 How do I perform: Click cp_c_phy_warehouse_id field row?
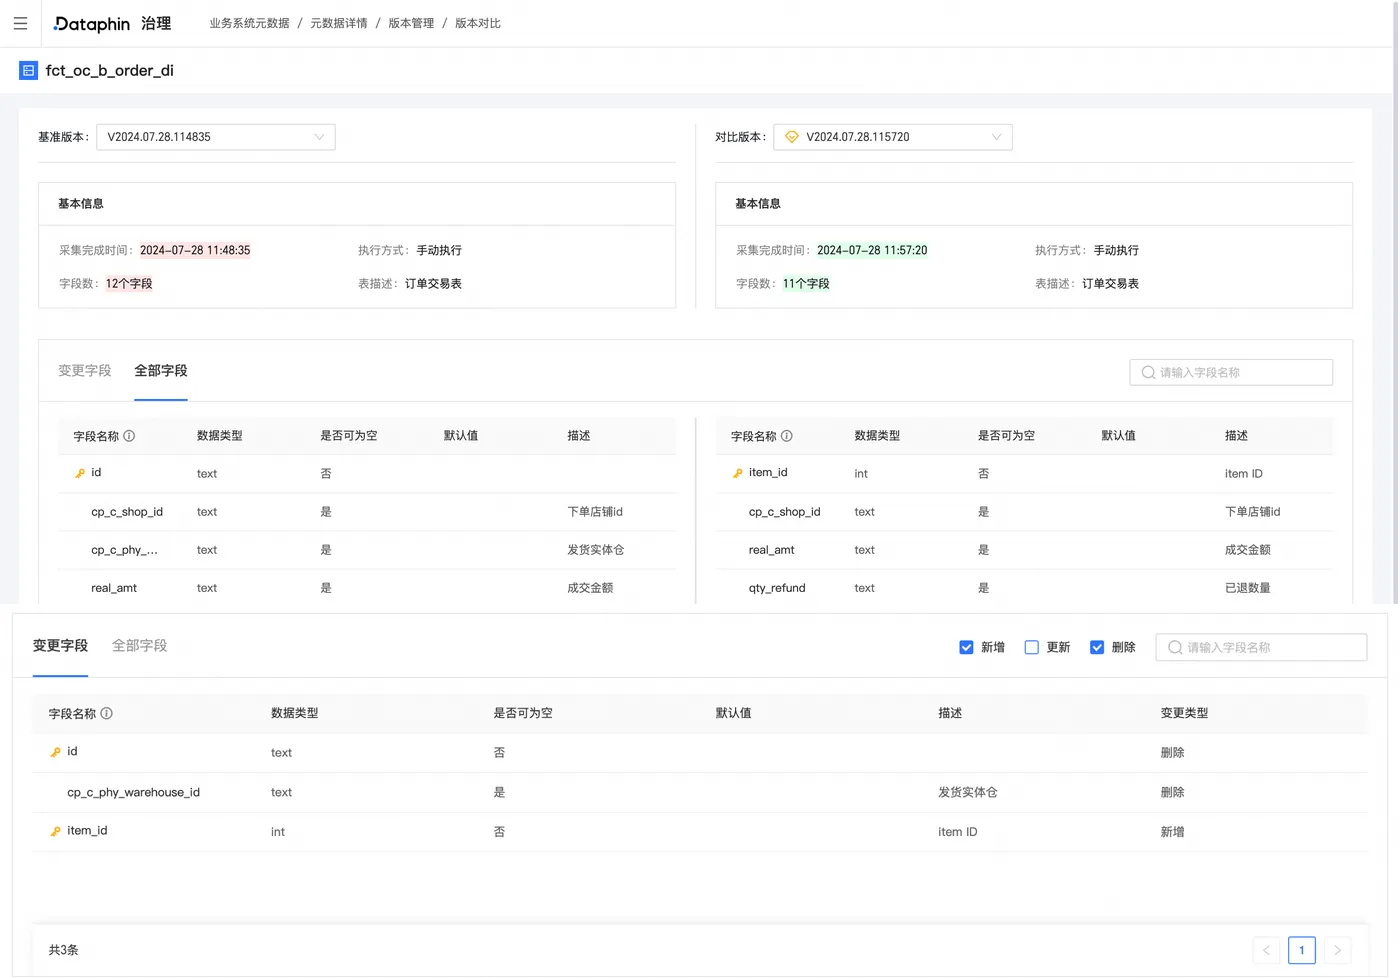coord(700,792)
